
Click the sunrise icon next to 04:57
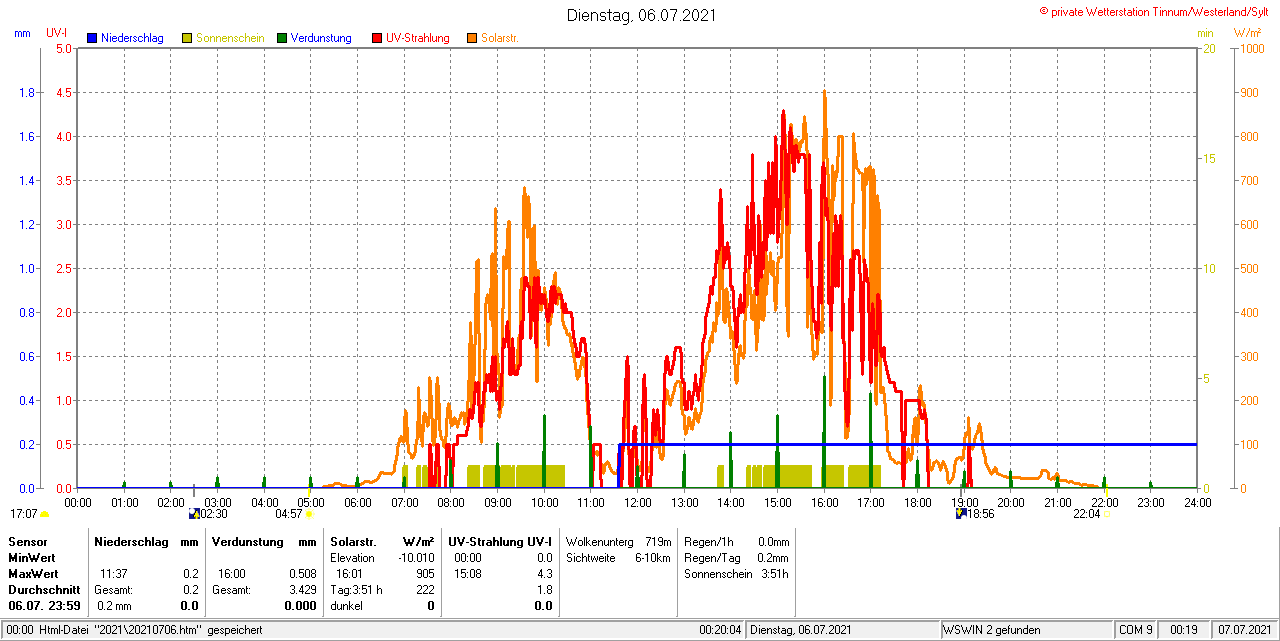[309, 514]
